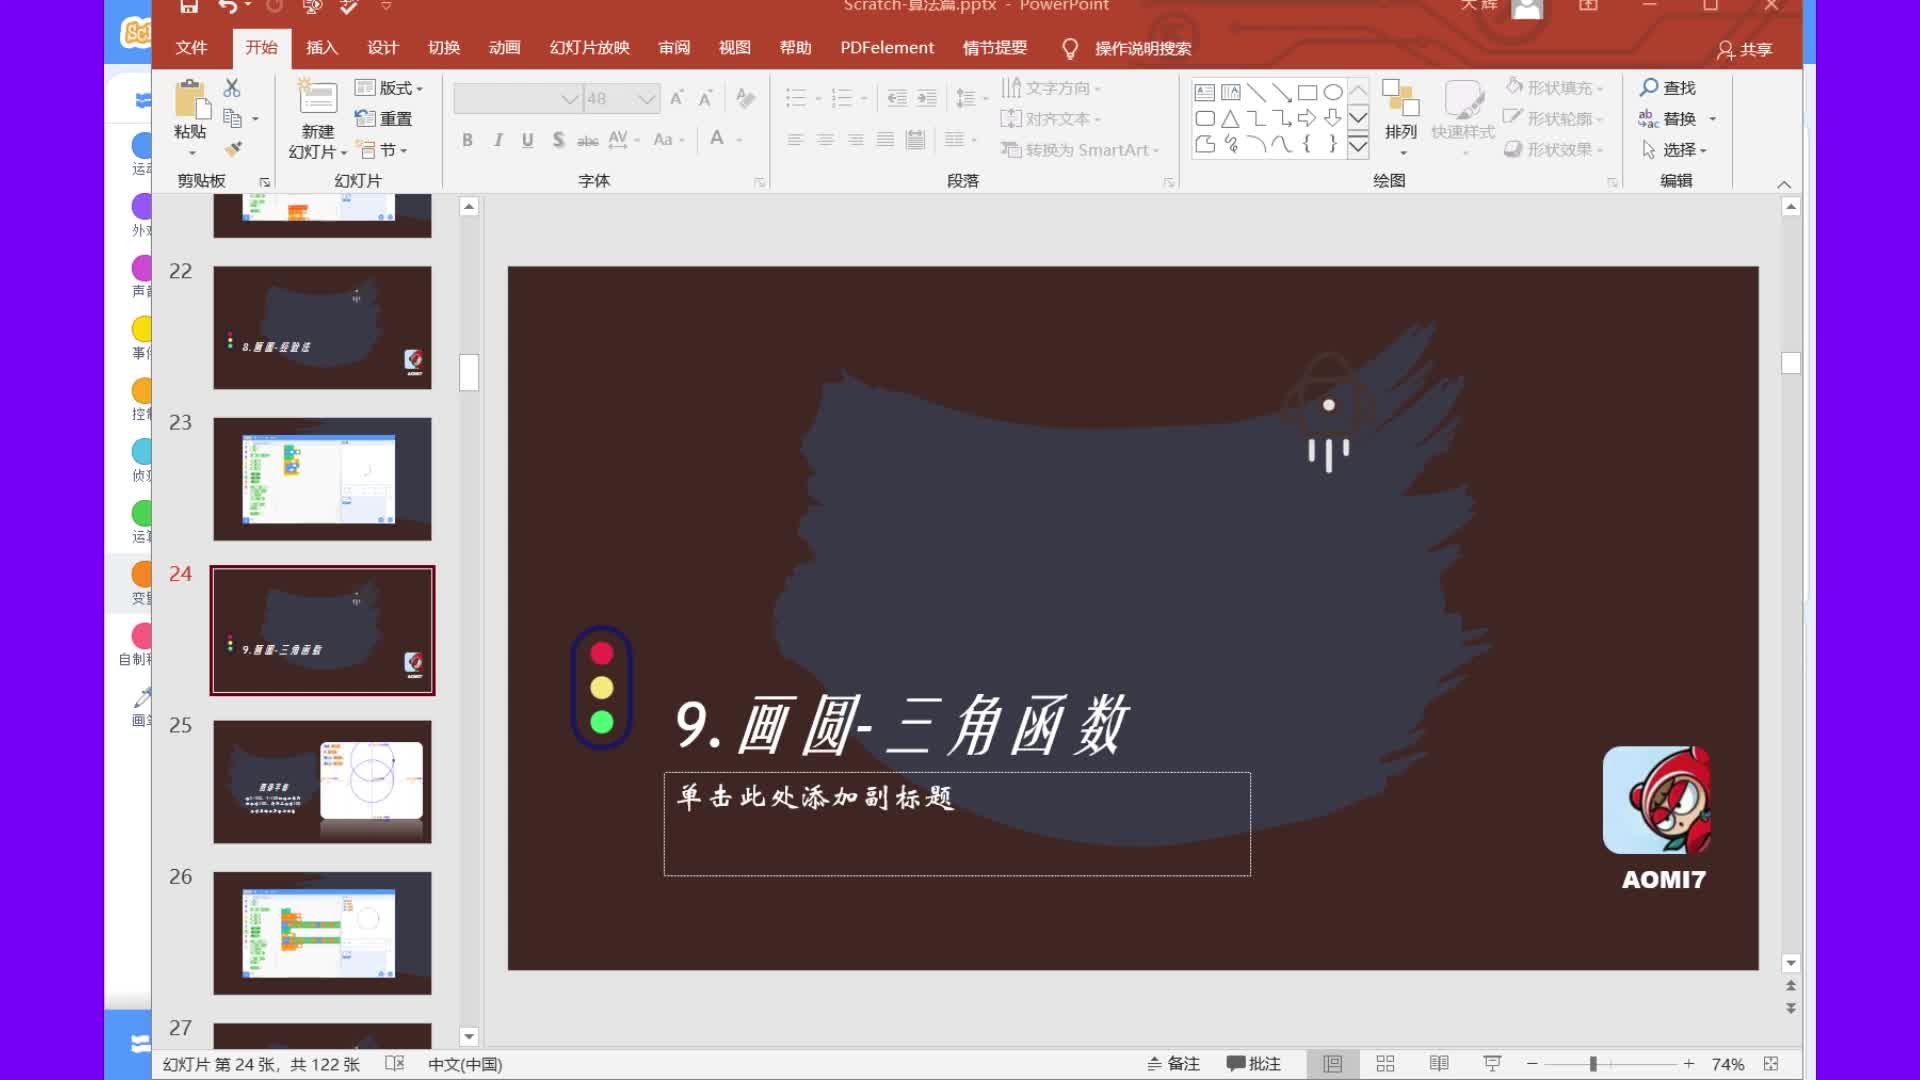Click the Increase Font Size icon
This screenshot has height=1080, width=1920.
tap(677, 98)
